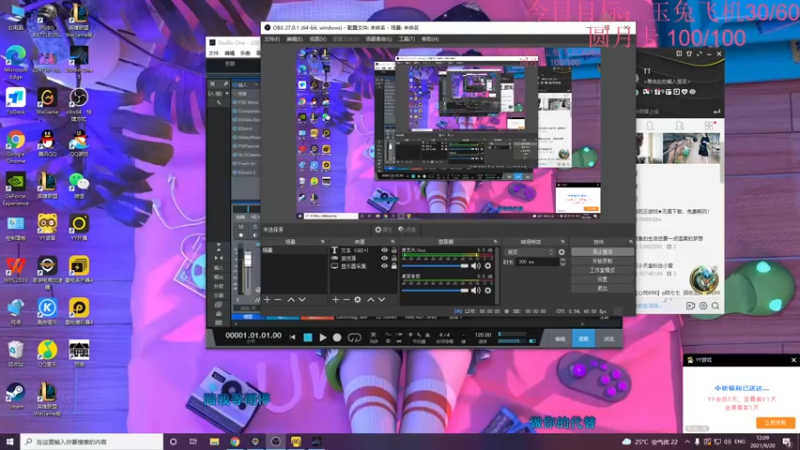This screenshot has width=800, height=450.
Task: Return to start in Studio One transport
Action: (x=292, y=337)
